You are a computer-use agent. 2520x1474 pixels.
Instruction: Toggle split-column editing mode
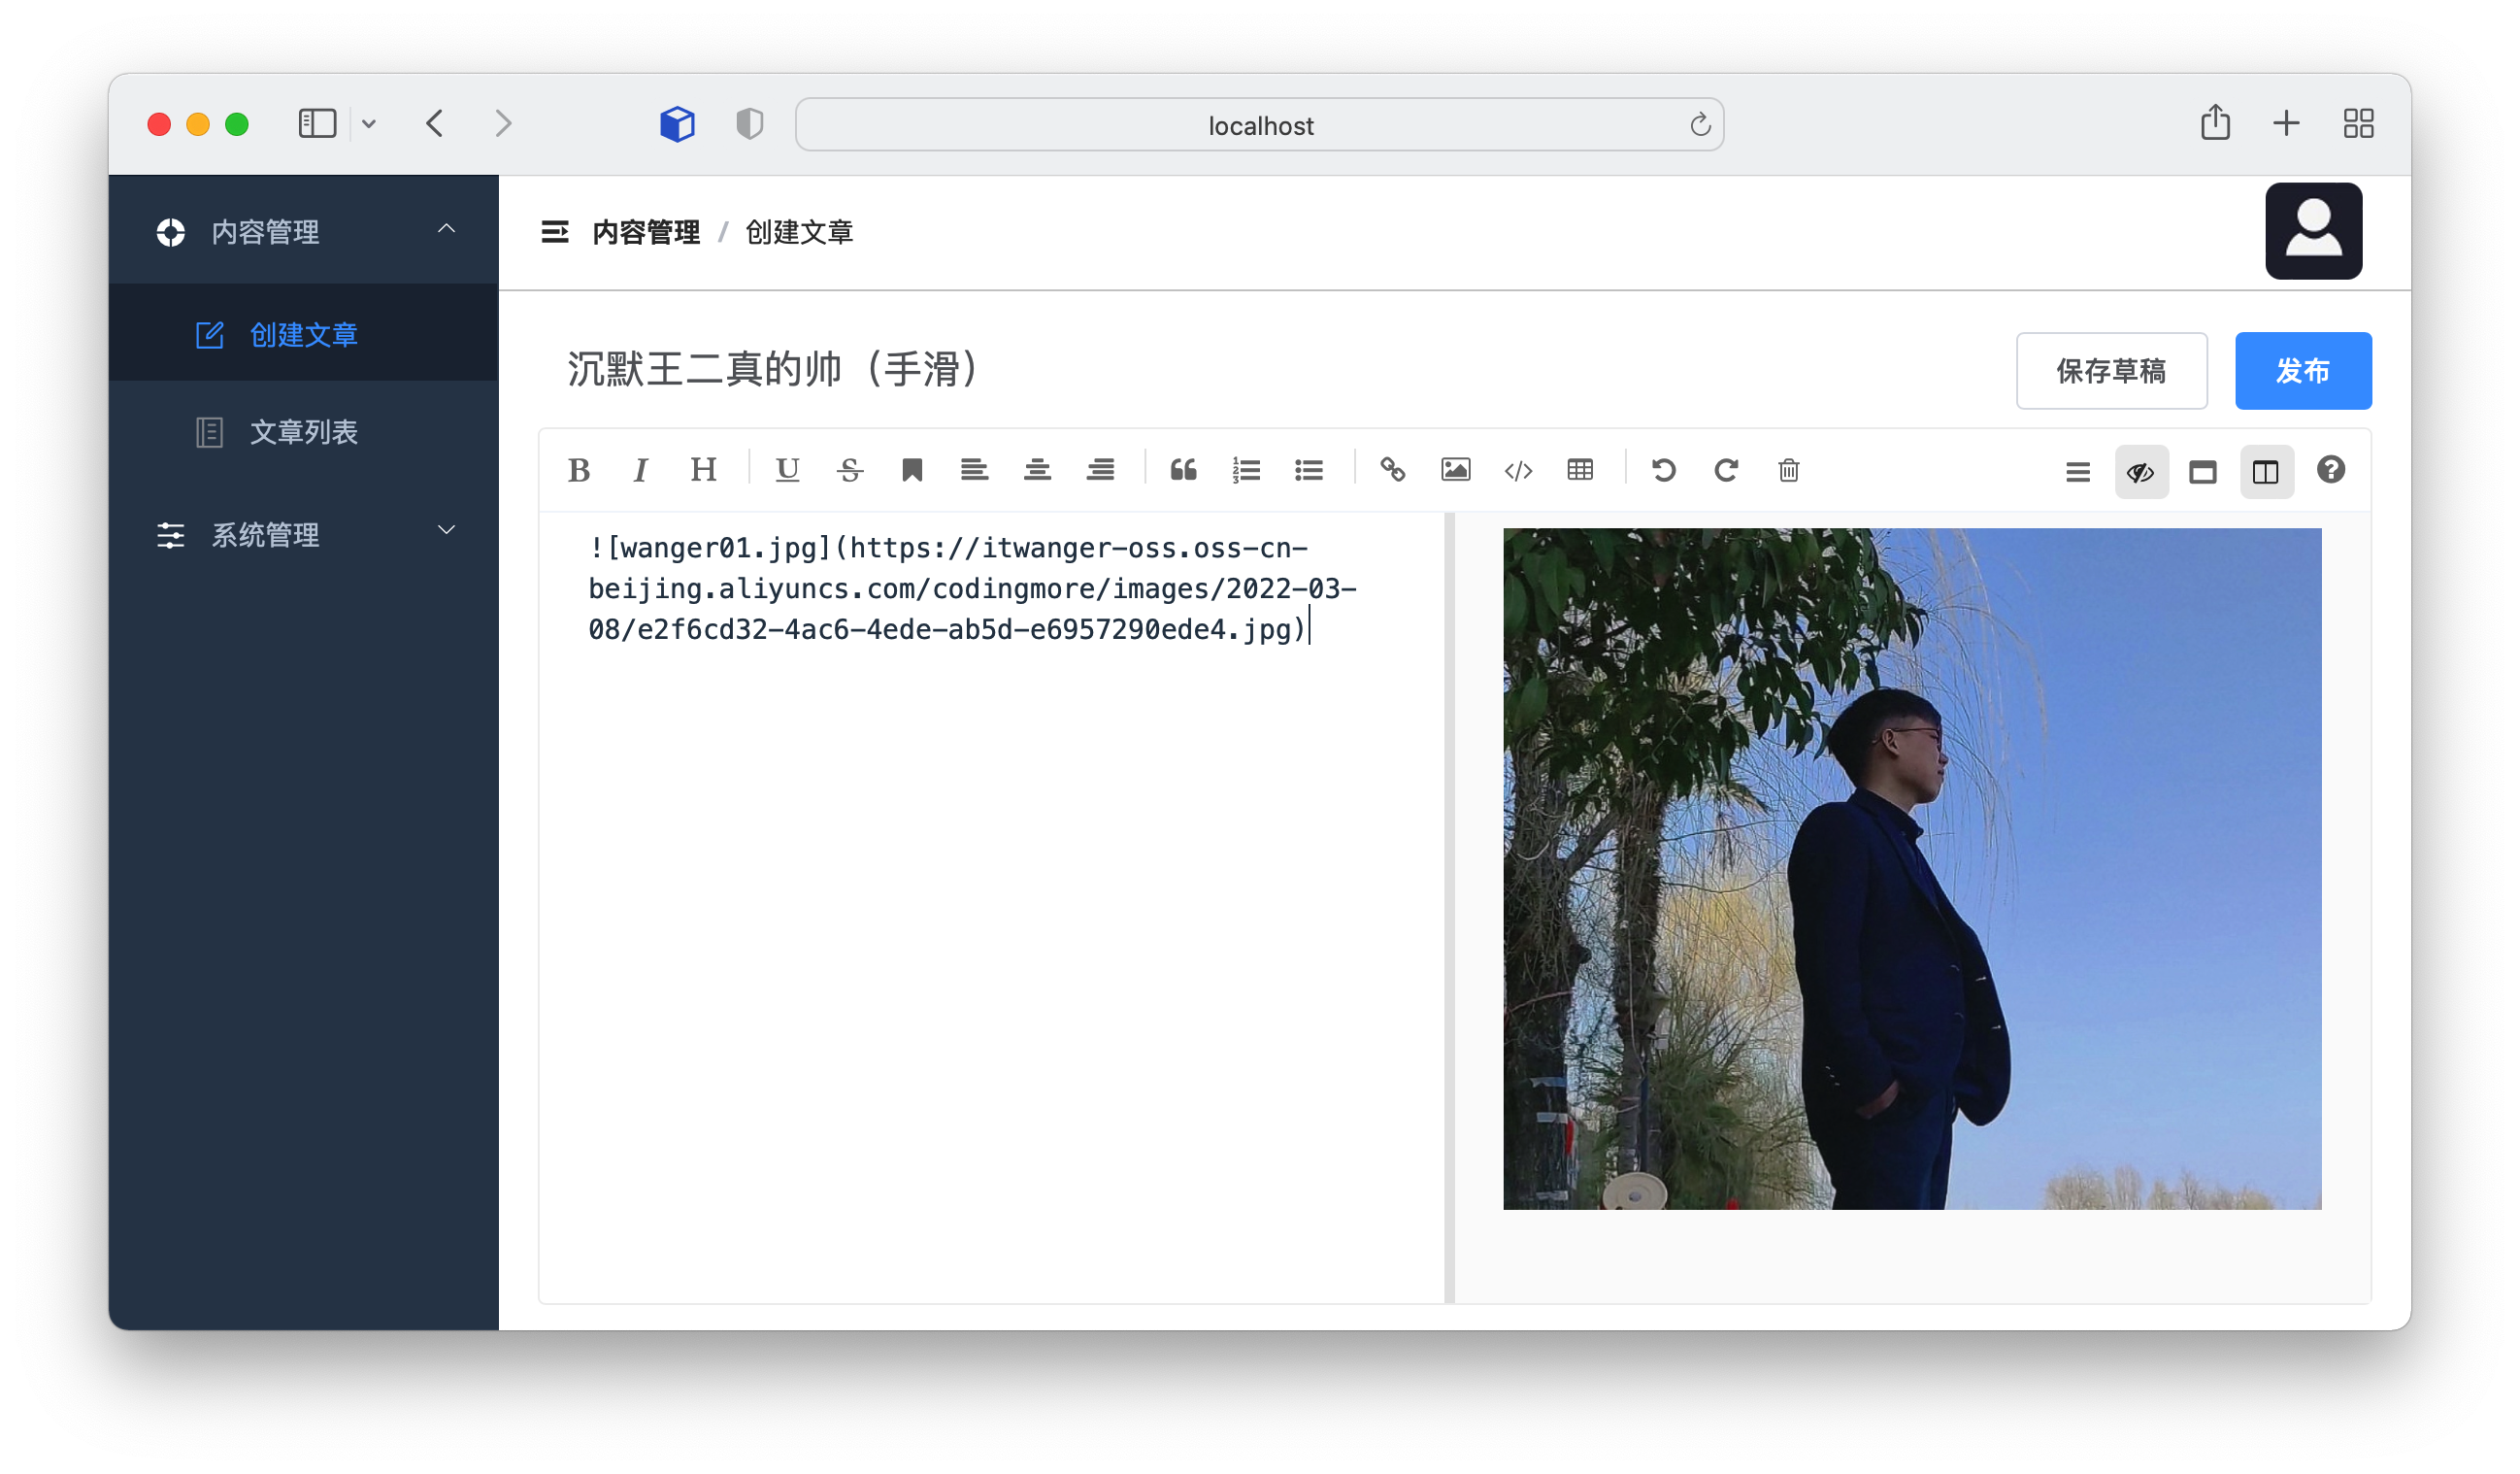point(2265,472)
